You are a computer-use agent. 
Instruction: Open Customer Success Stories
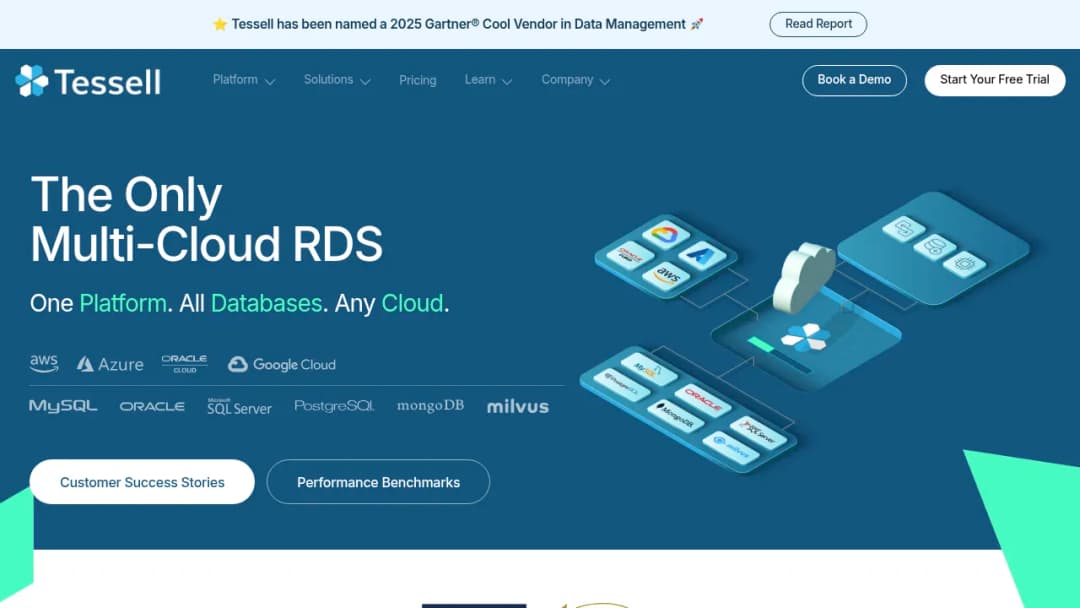(x=142, y=482)
